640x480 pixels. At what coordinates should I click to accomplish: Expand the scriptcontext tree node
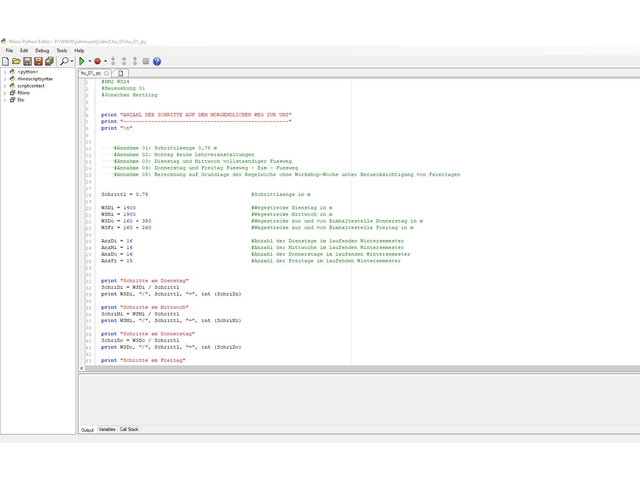[5, 86]
